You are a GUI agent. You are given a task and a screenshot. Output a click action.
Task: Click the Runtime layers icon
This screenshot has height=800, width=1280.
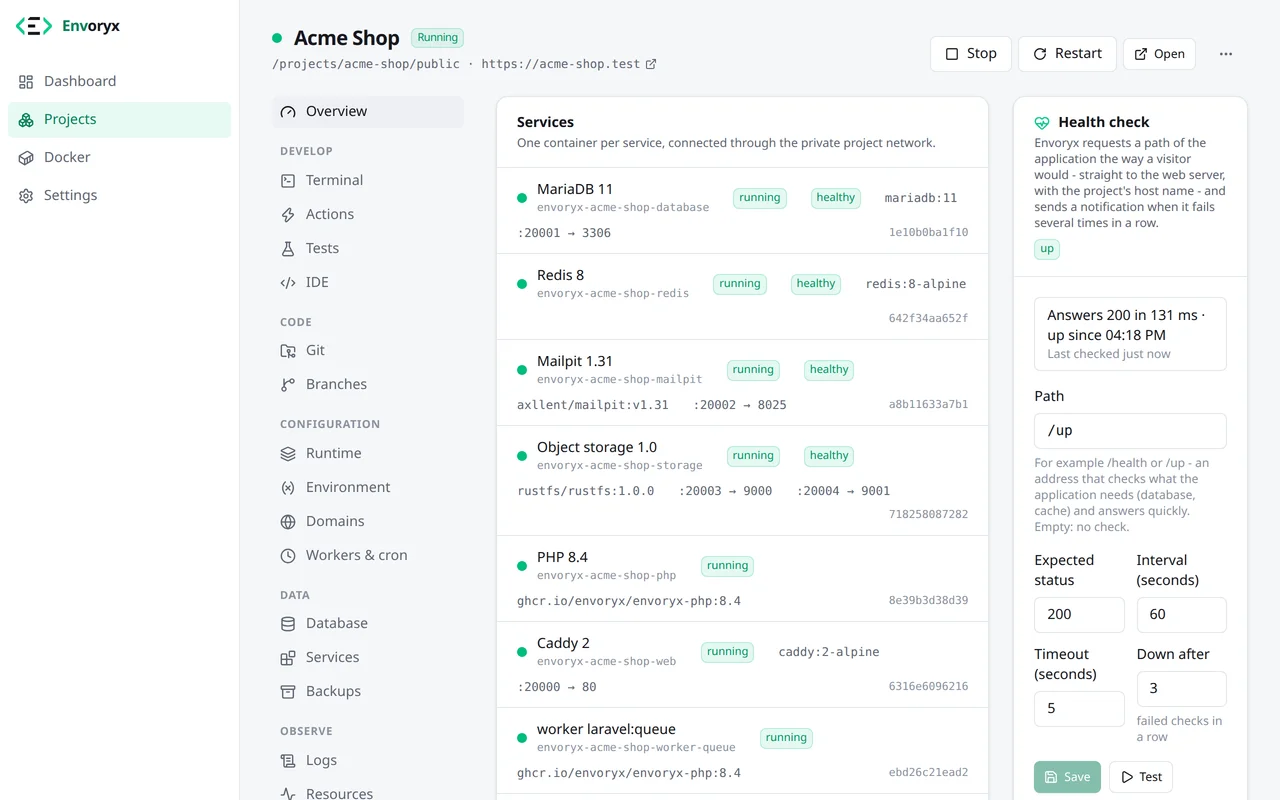pyautogui.click(x=288, y=454)
